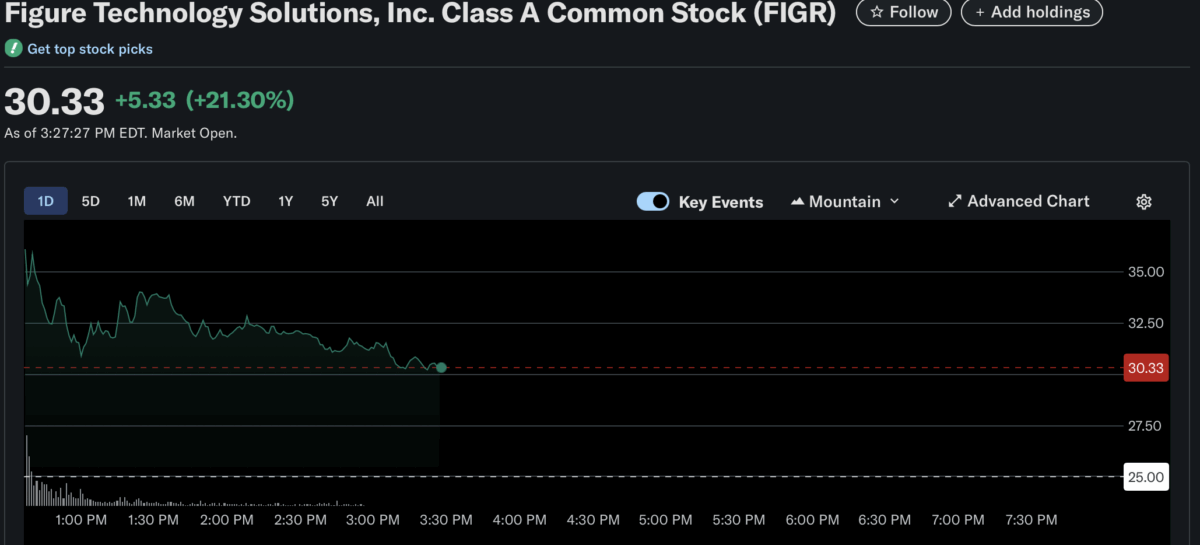The width and height of the screenshot is (1200, 545).
Task: Switch chart to YTD range
Action: [236, 201]
